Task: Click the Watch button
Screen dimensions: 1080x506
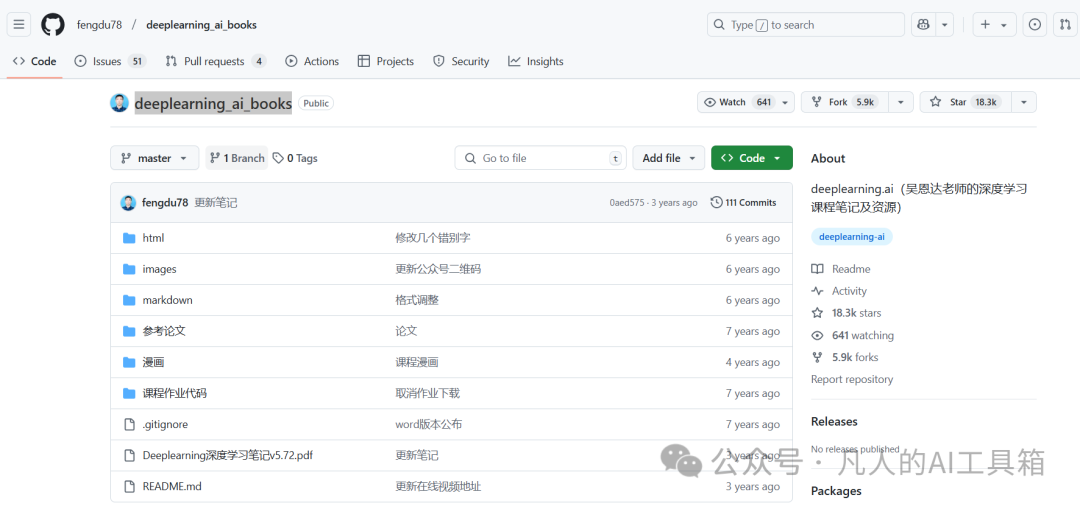Action: (746, 102)
